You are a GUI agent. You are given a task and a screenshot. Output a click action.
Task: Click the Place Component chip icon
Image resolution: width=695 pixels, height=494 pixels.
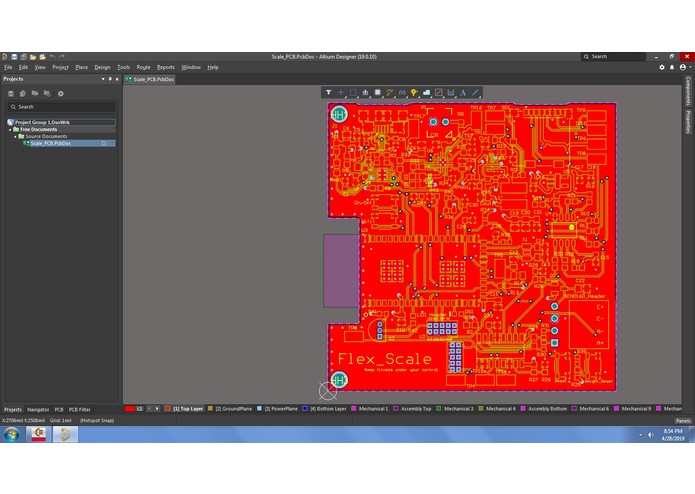coord(378,93)
